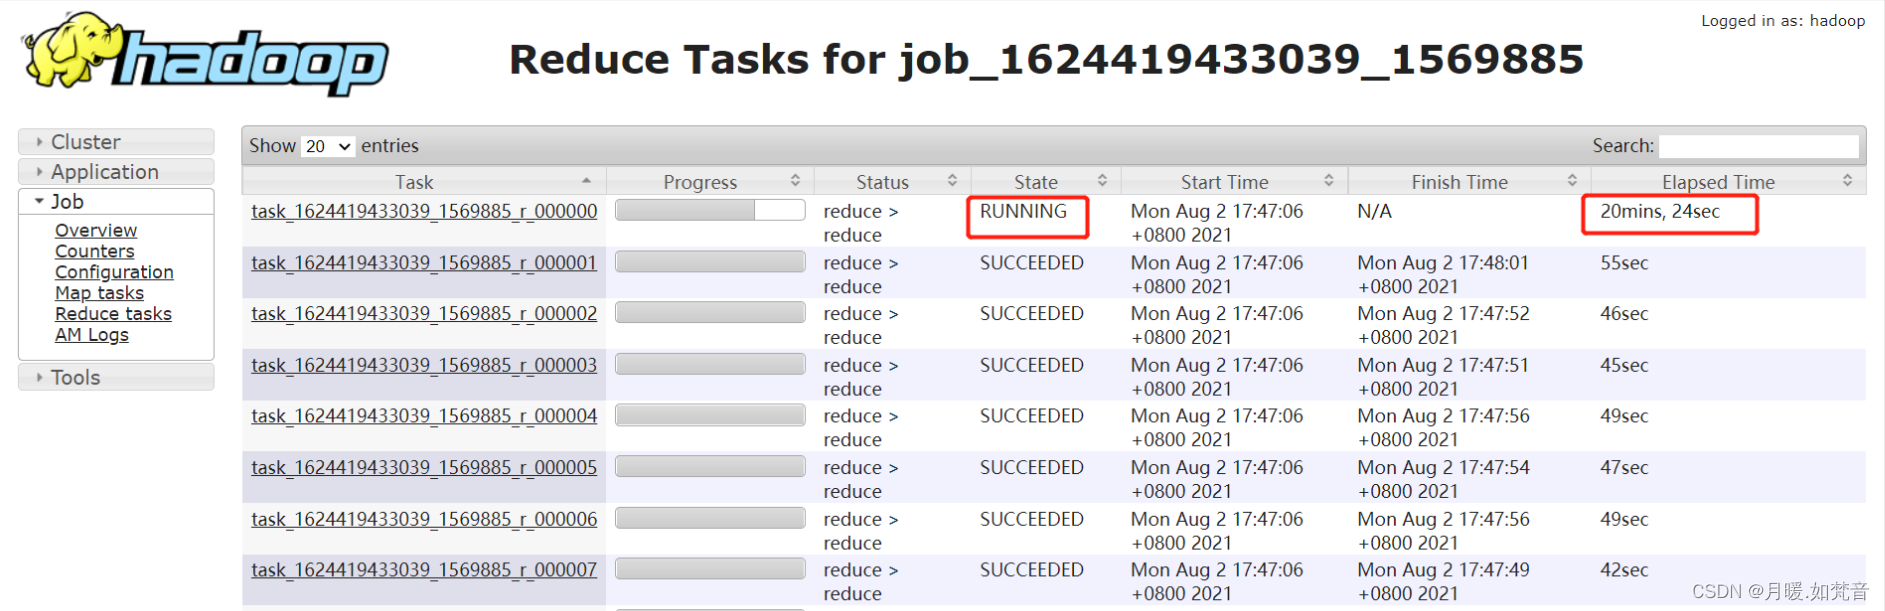Click the RUNNING state cell
This screenshot has width=1885, height=611.
click(x=1024, y=211)
